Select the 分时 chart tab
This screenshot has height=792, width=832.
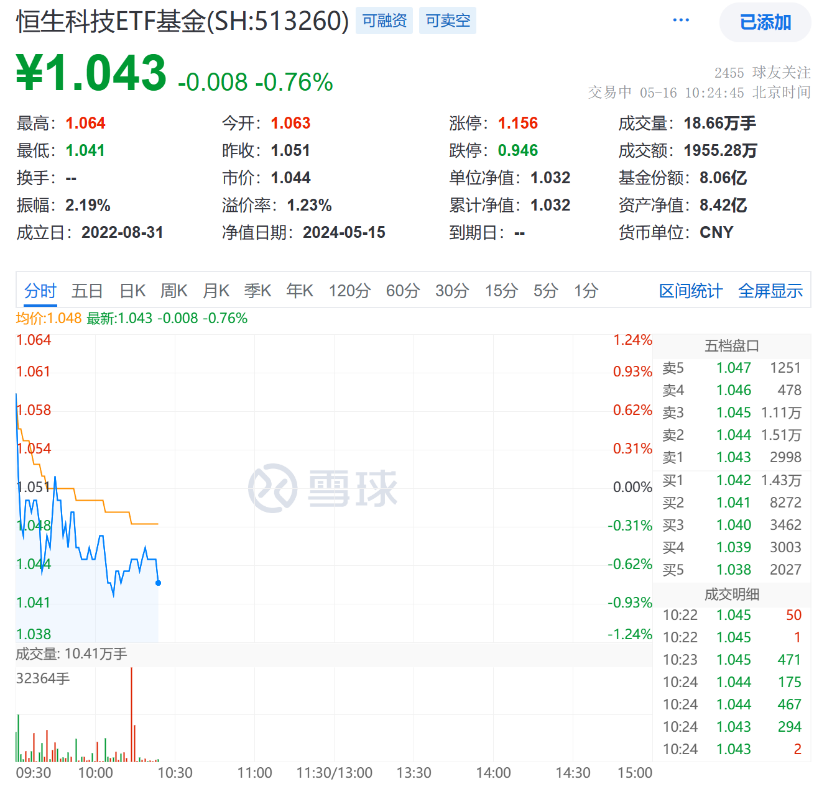point(40,290)
